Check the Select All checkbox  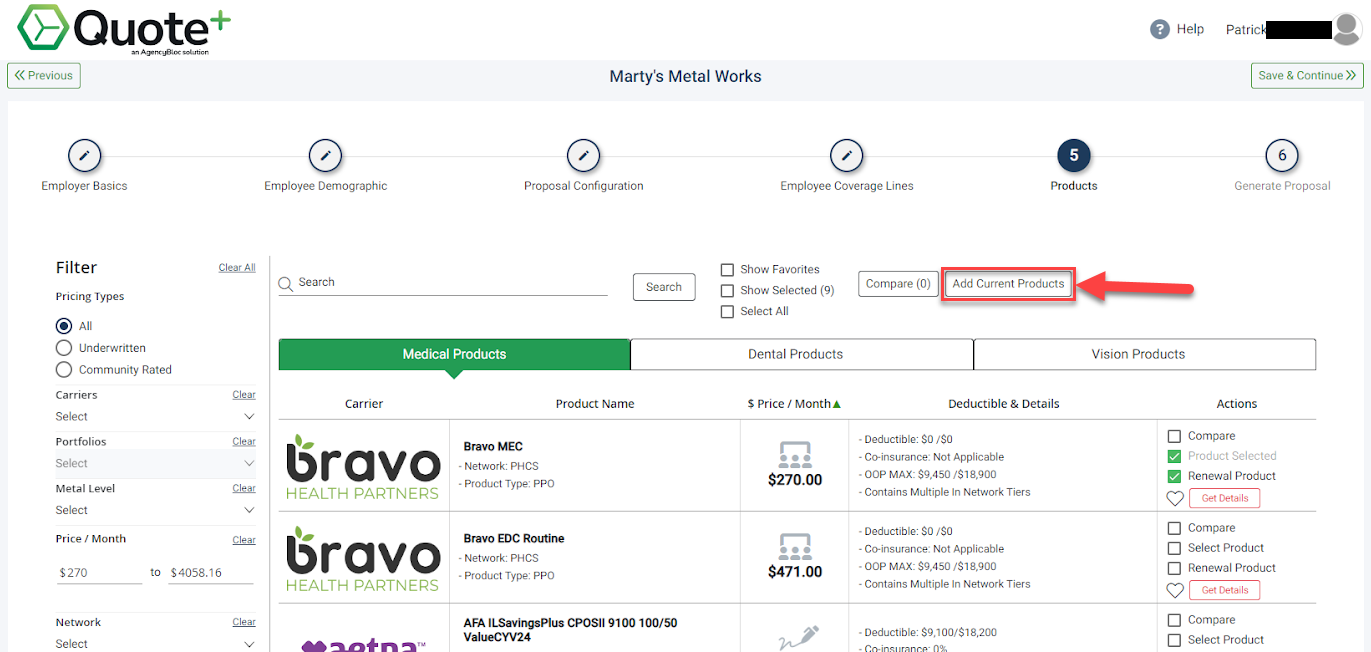[x=727, y=312]
